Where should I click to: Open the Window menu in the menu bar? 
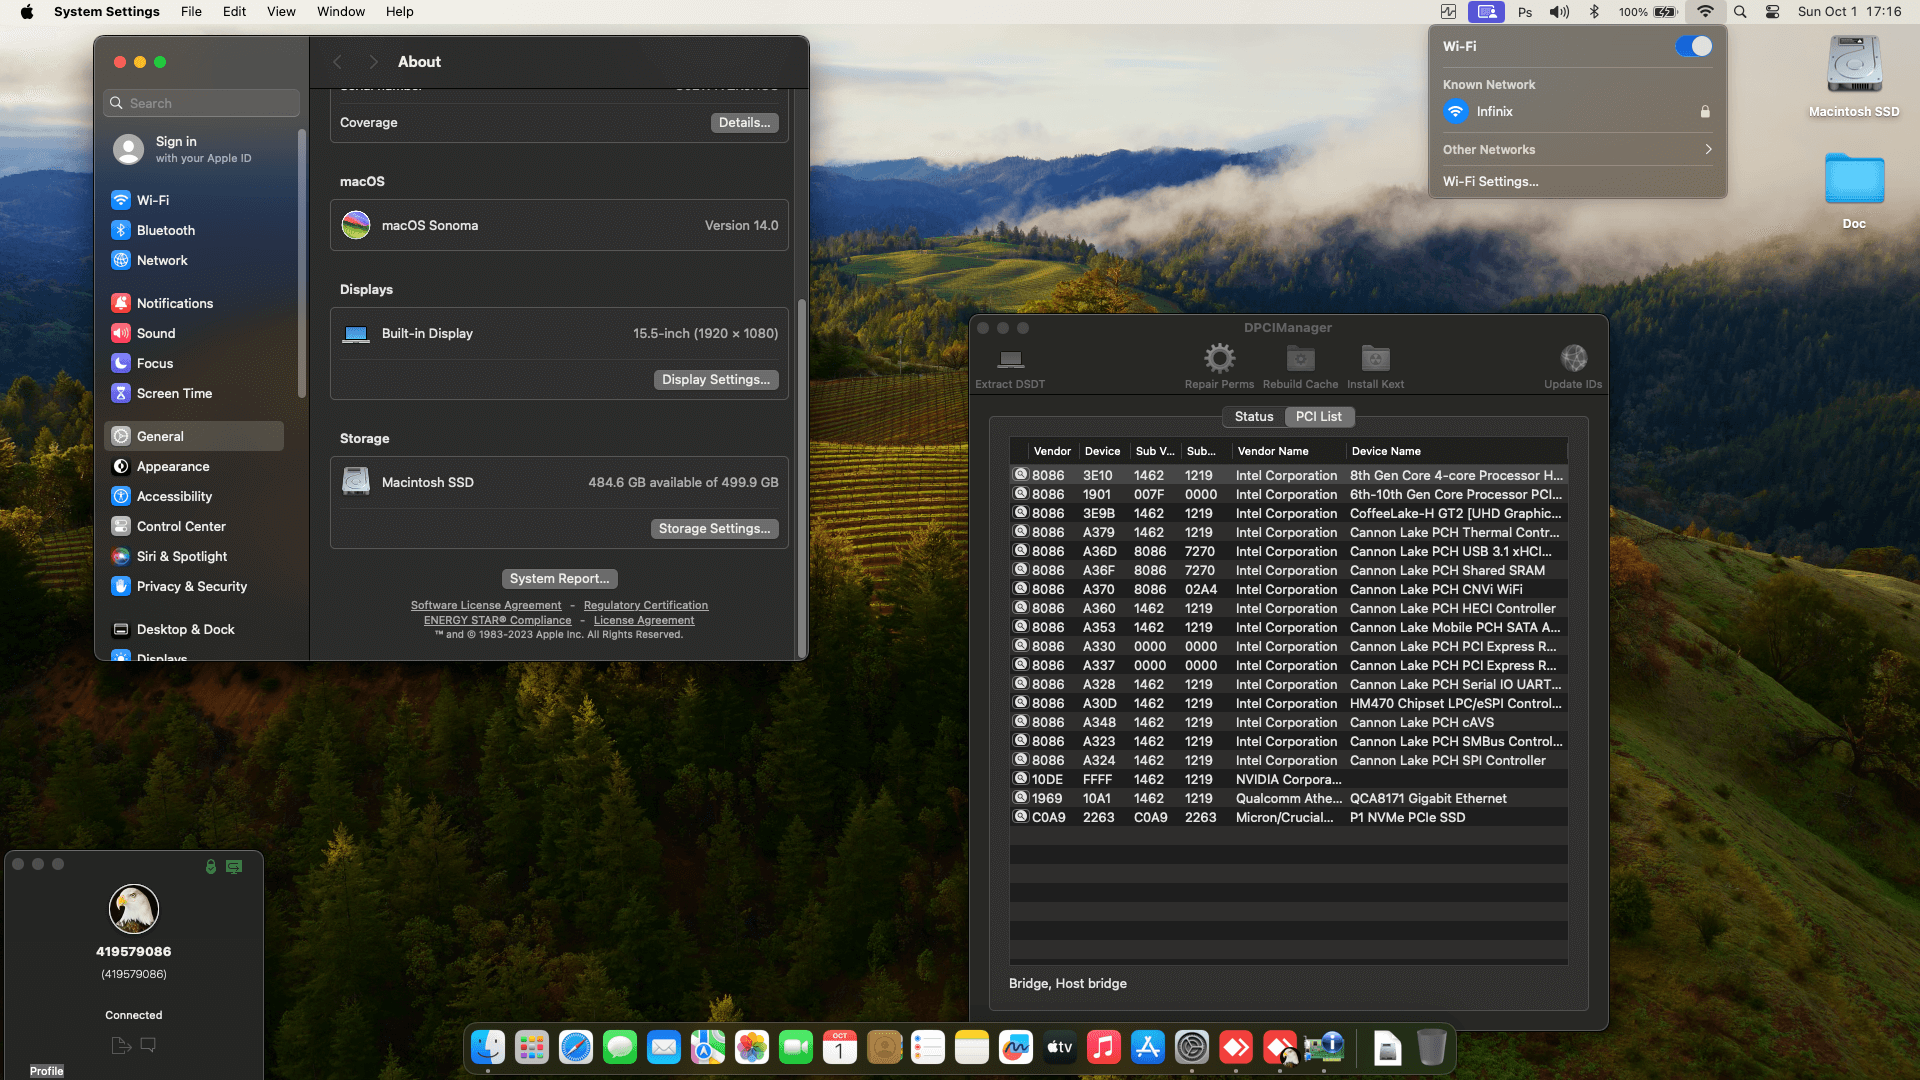(340, 11)
